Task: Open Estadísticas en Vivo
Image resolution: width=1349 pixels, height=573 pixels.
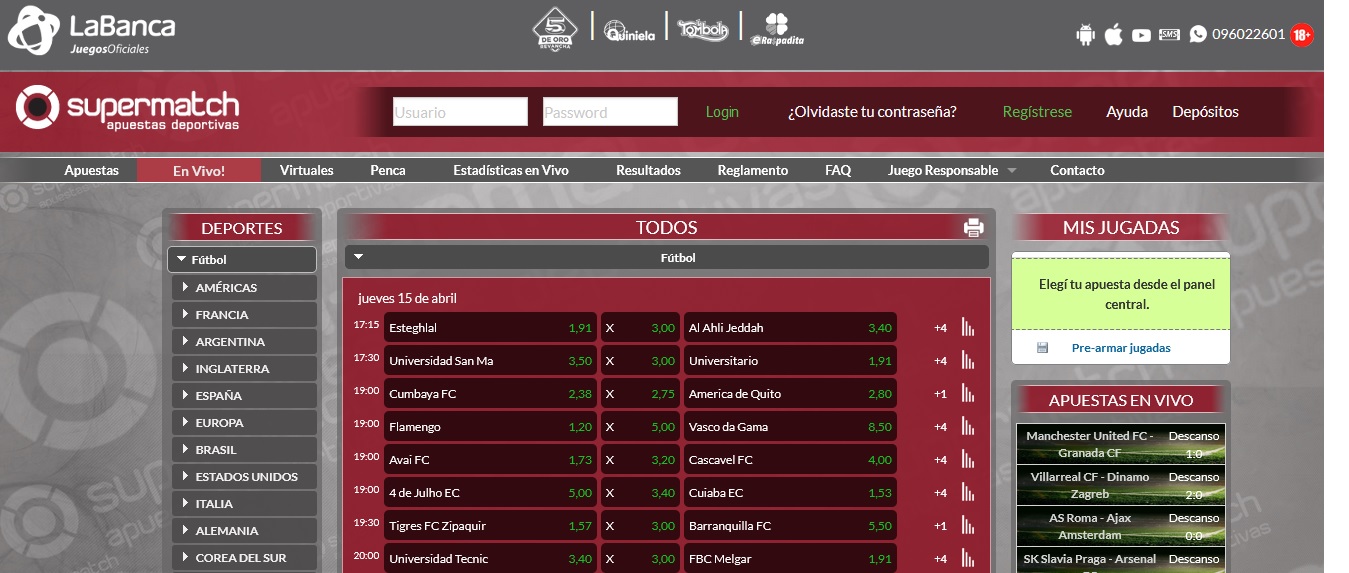Action: (x=511, y=170)
